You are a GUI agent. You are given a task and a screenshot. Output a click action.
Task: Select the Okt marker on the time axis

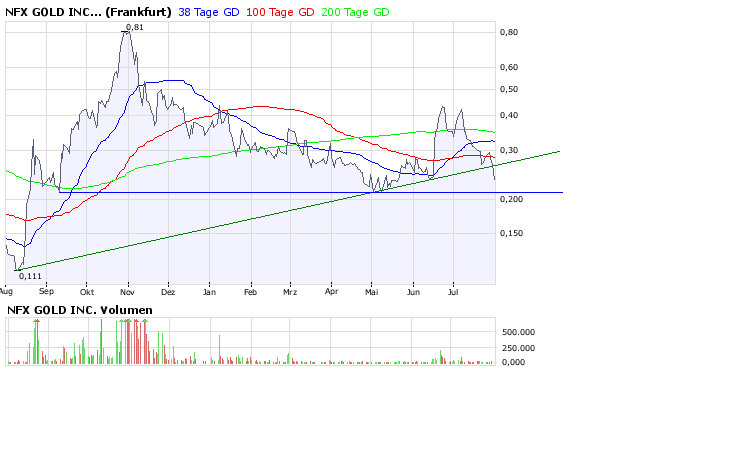click(87, 291)
